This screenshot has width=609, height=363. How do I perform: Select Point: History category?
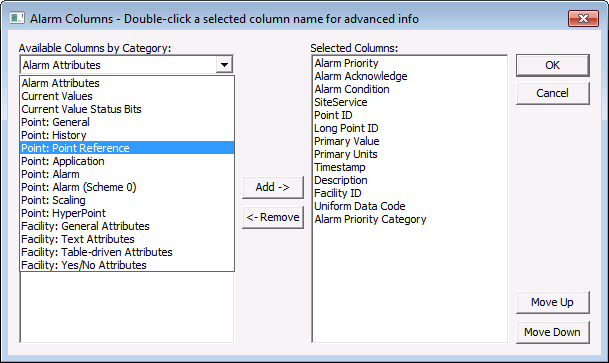point(127,135)
